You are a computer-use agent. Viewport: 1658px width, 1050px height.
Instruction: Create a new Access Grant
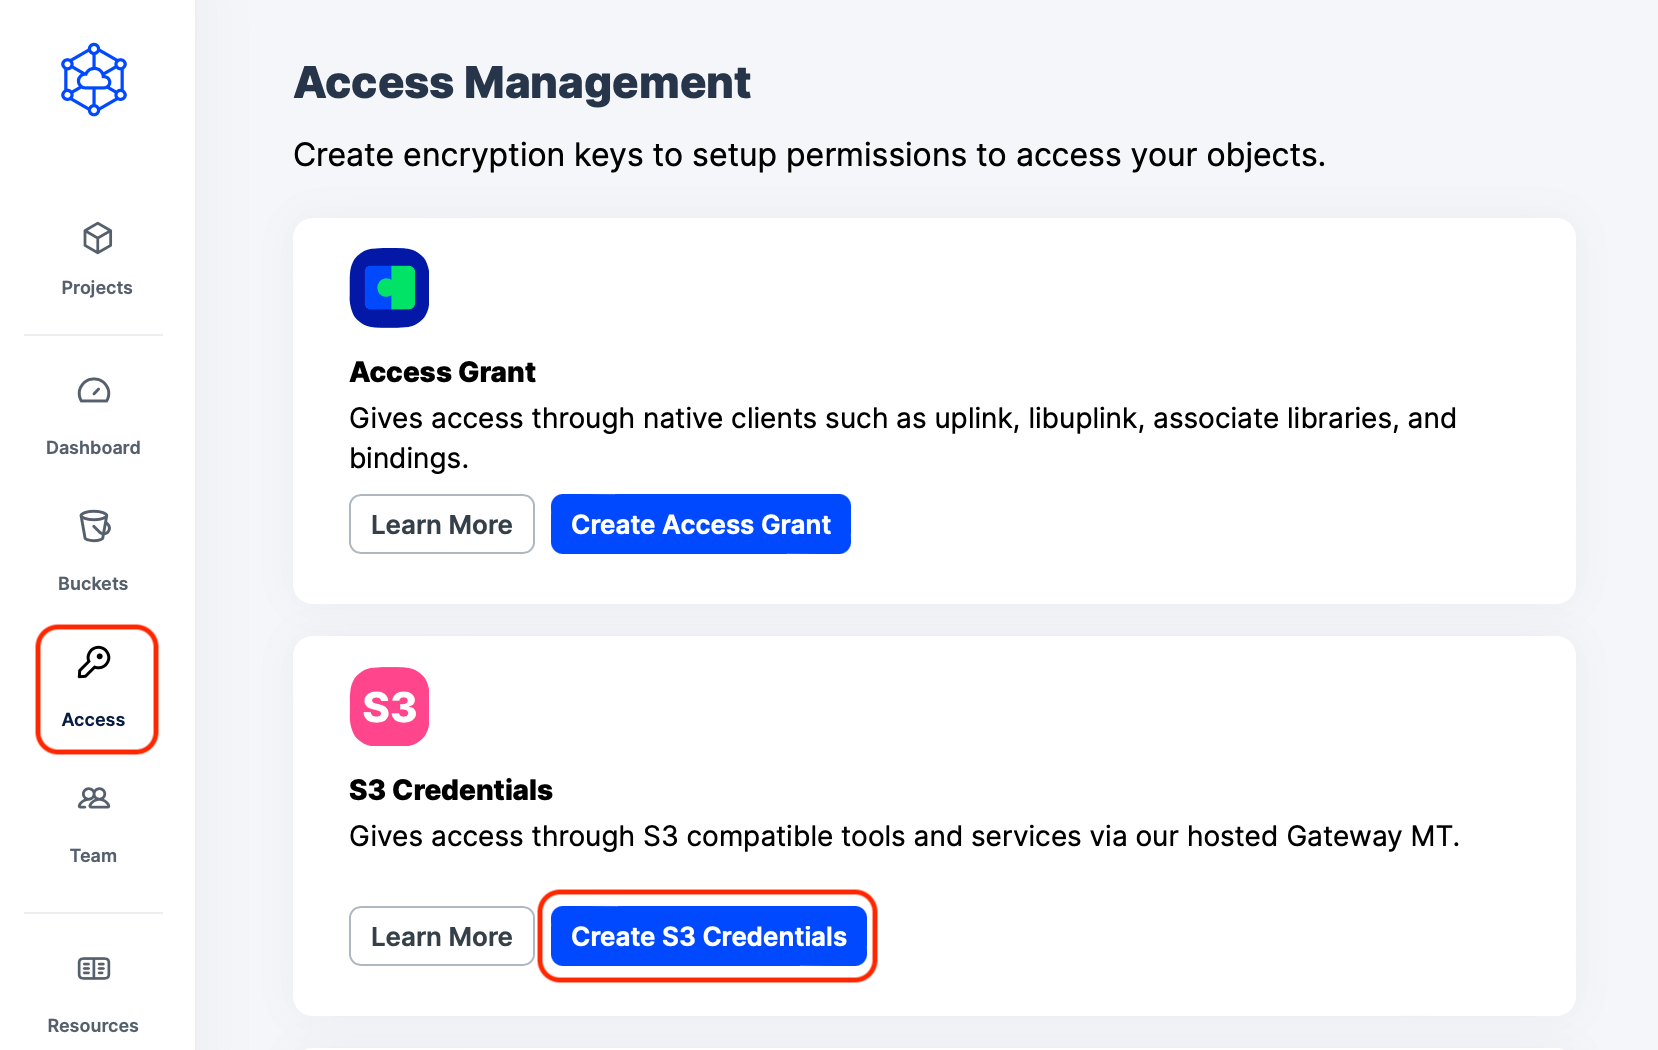[x=700, y=523]
